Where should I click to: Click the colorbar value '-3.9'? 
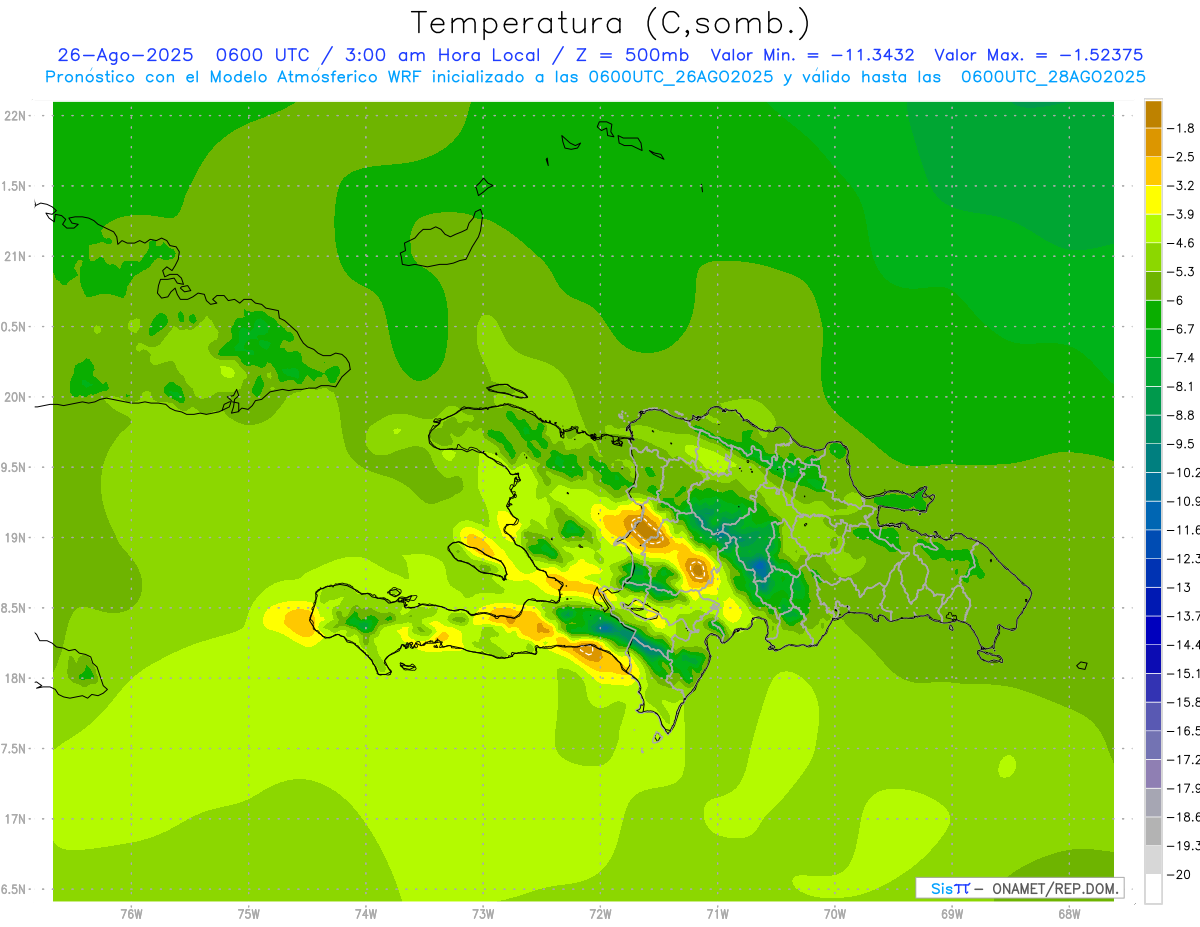(1182, 214)
